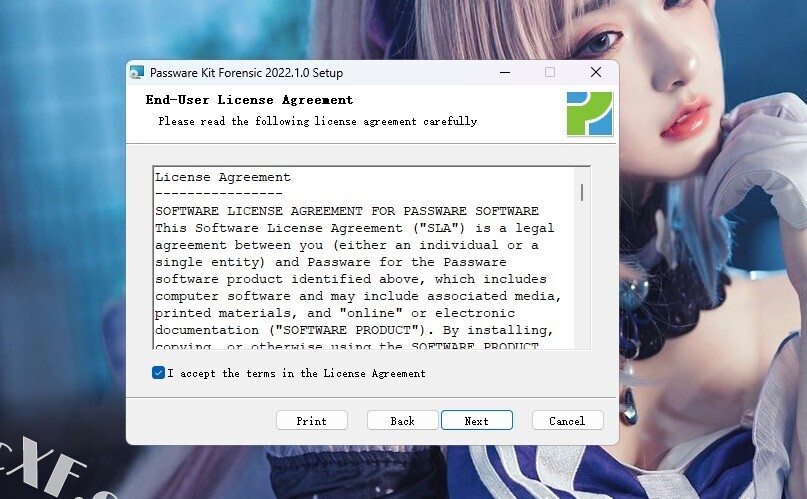Click the license text scrollbar thumb
The width and height of the screenshot is (807, 499).
pos(582,193)
